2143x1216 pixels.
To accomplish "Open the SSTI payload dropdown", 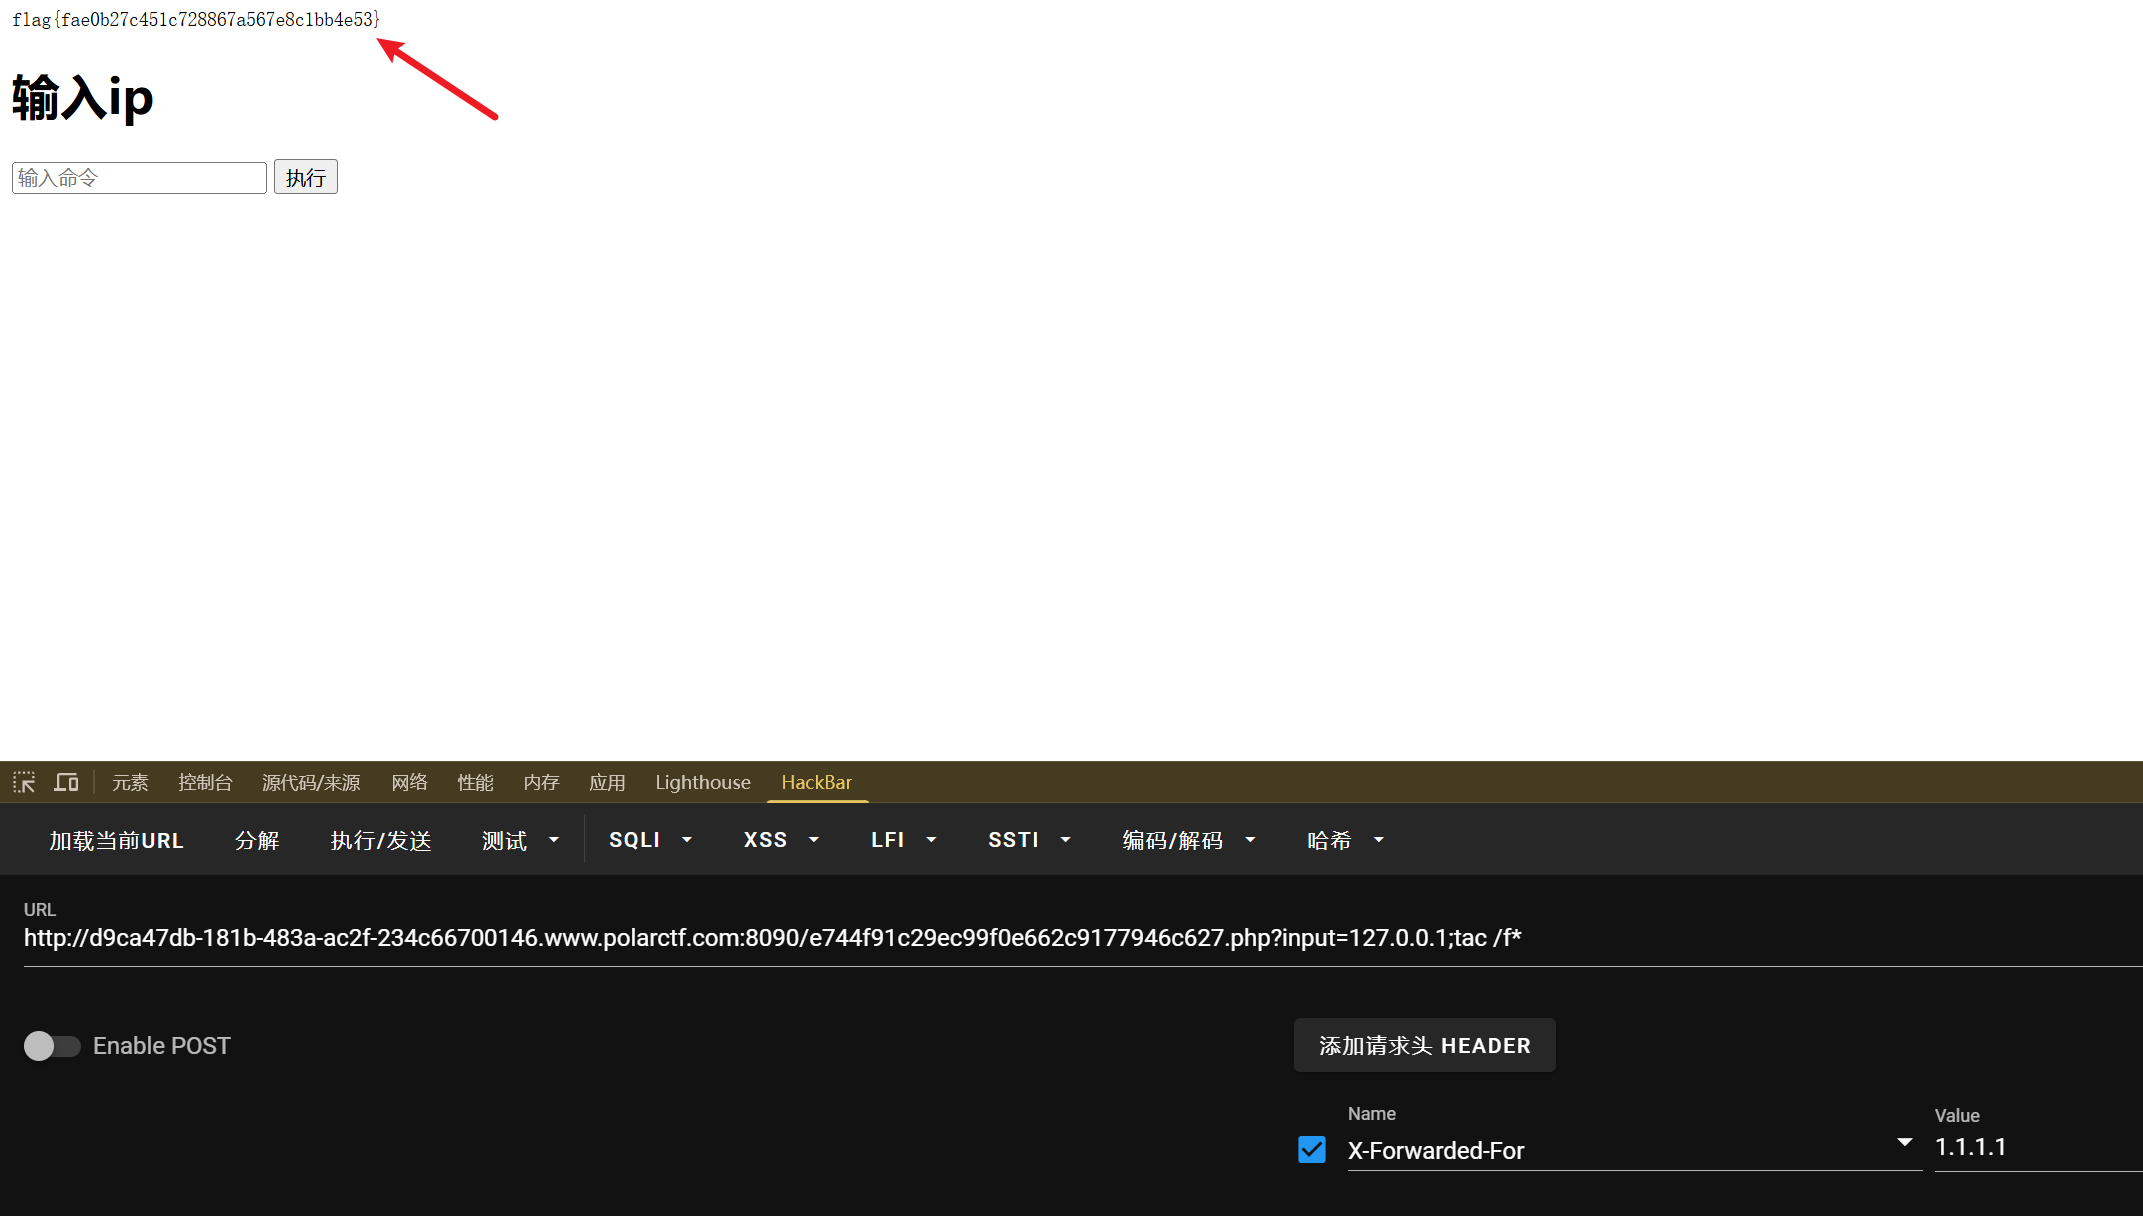I will [1028, 840].
